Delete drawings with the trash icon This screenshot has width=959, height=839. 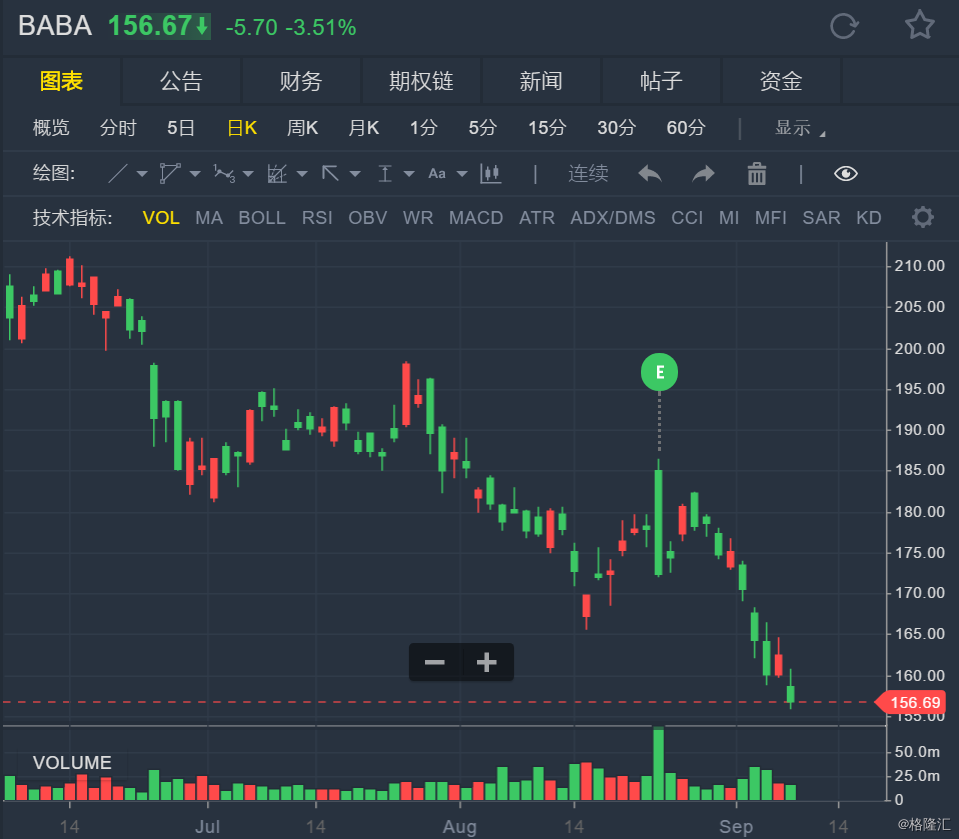pyautogui.click(x=757, y=174)
